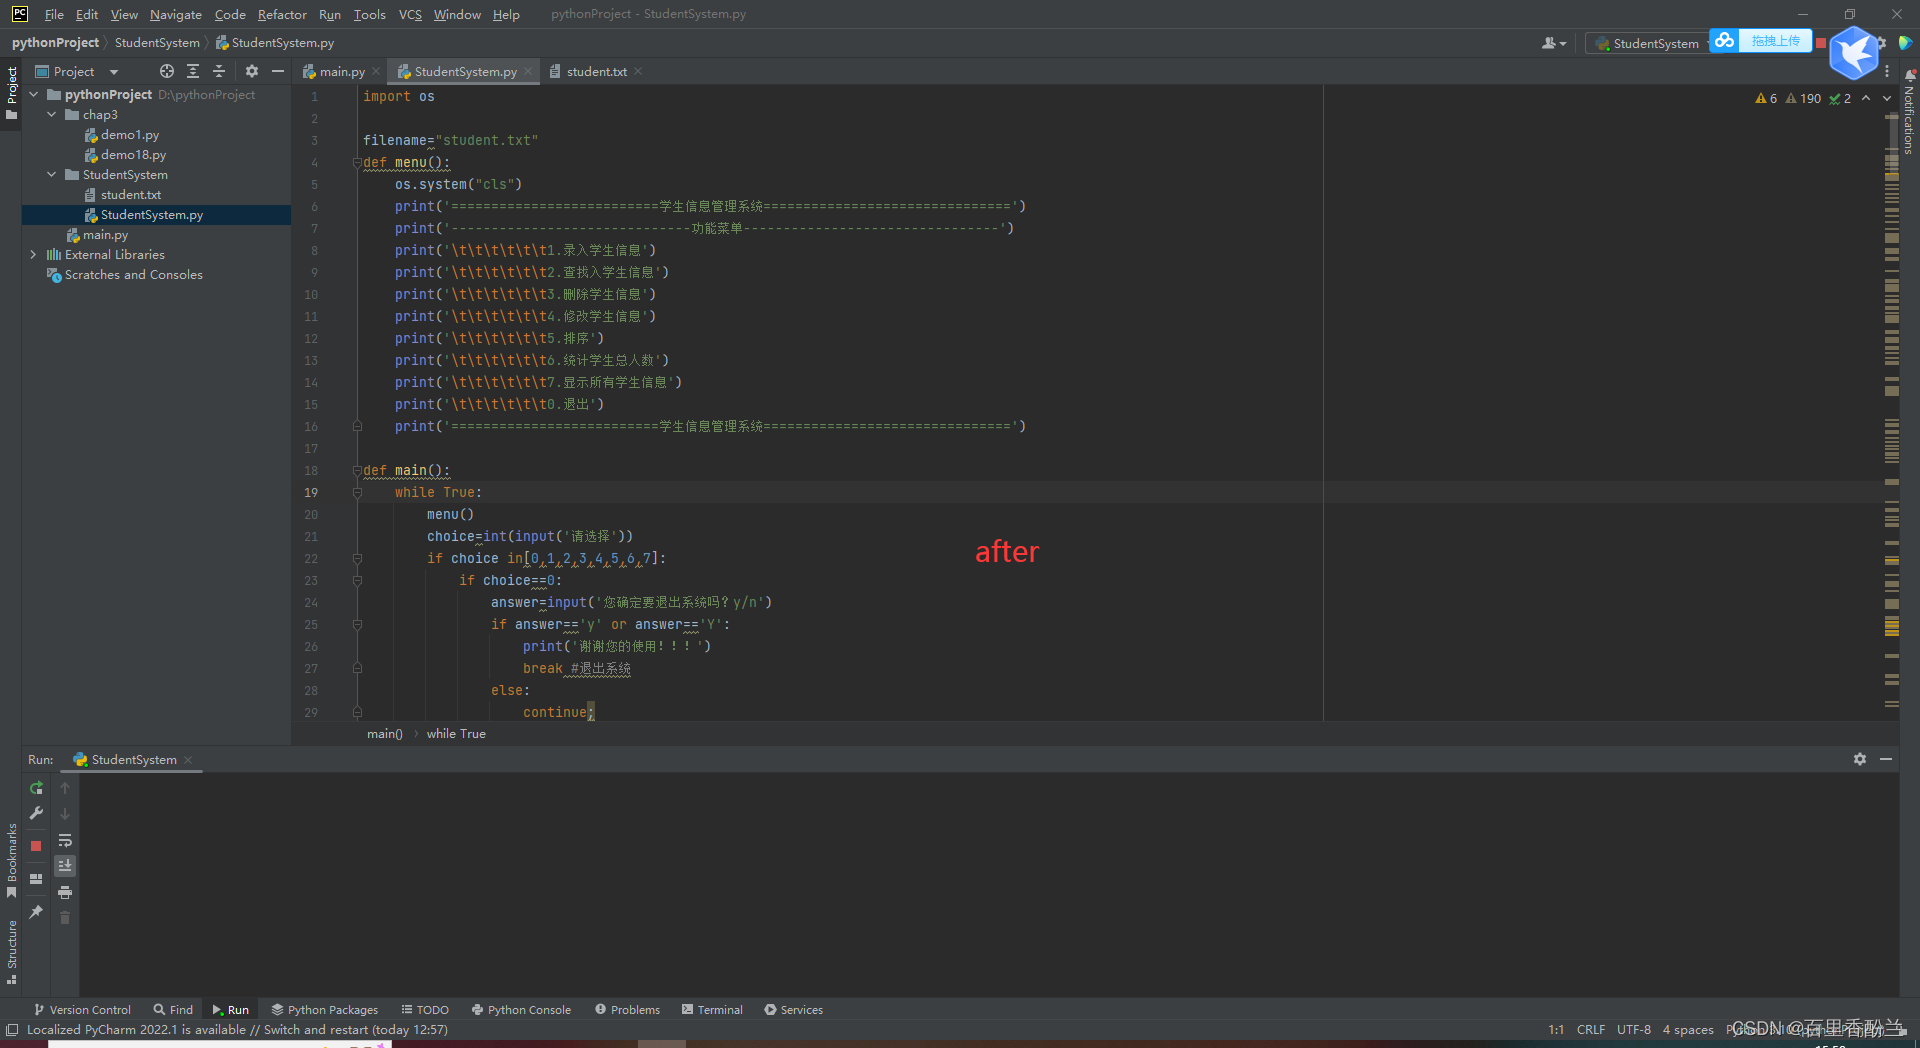Viewport: 1920px width, 1048px height.
Task: Open the Terminal tool window
Action: [712, 1010]
